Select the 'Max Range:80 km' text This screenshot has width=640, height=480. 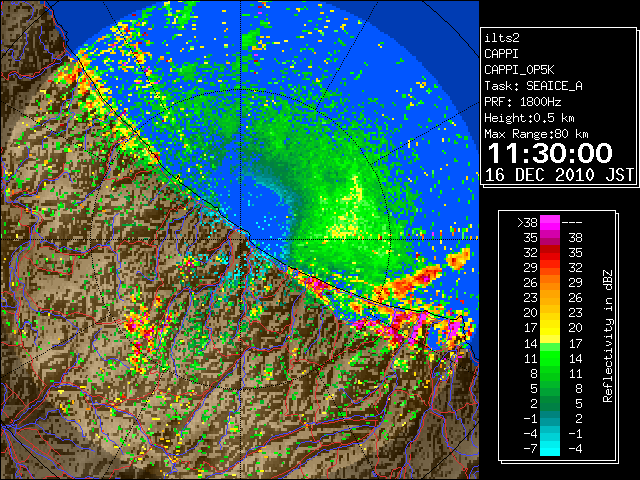(536, 134)
